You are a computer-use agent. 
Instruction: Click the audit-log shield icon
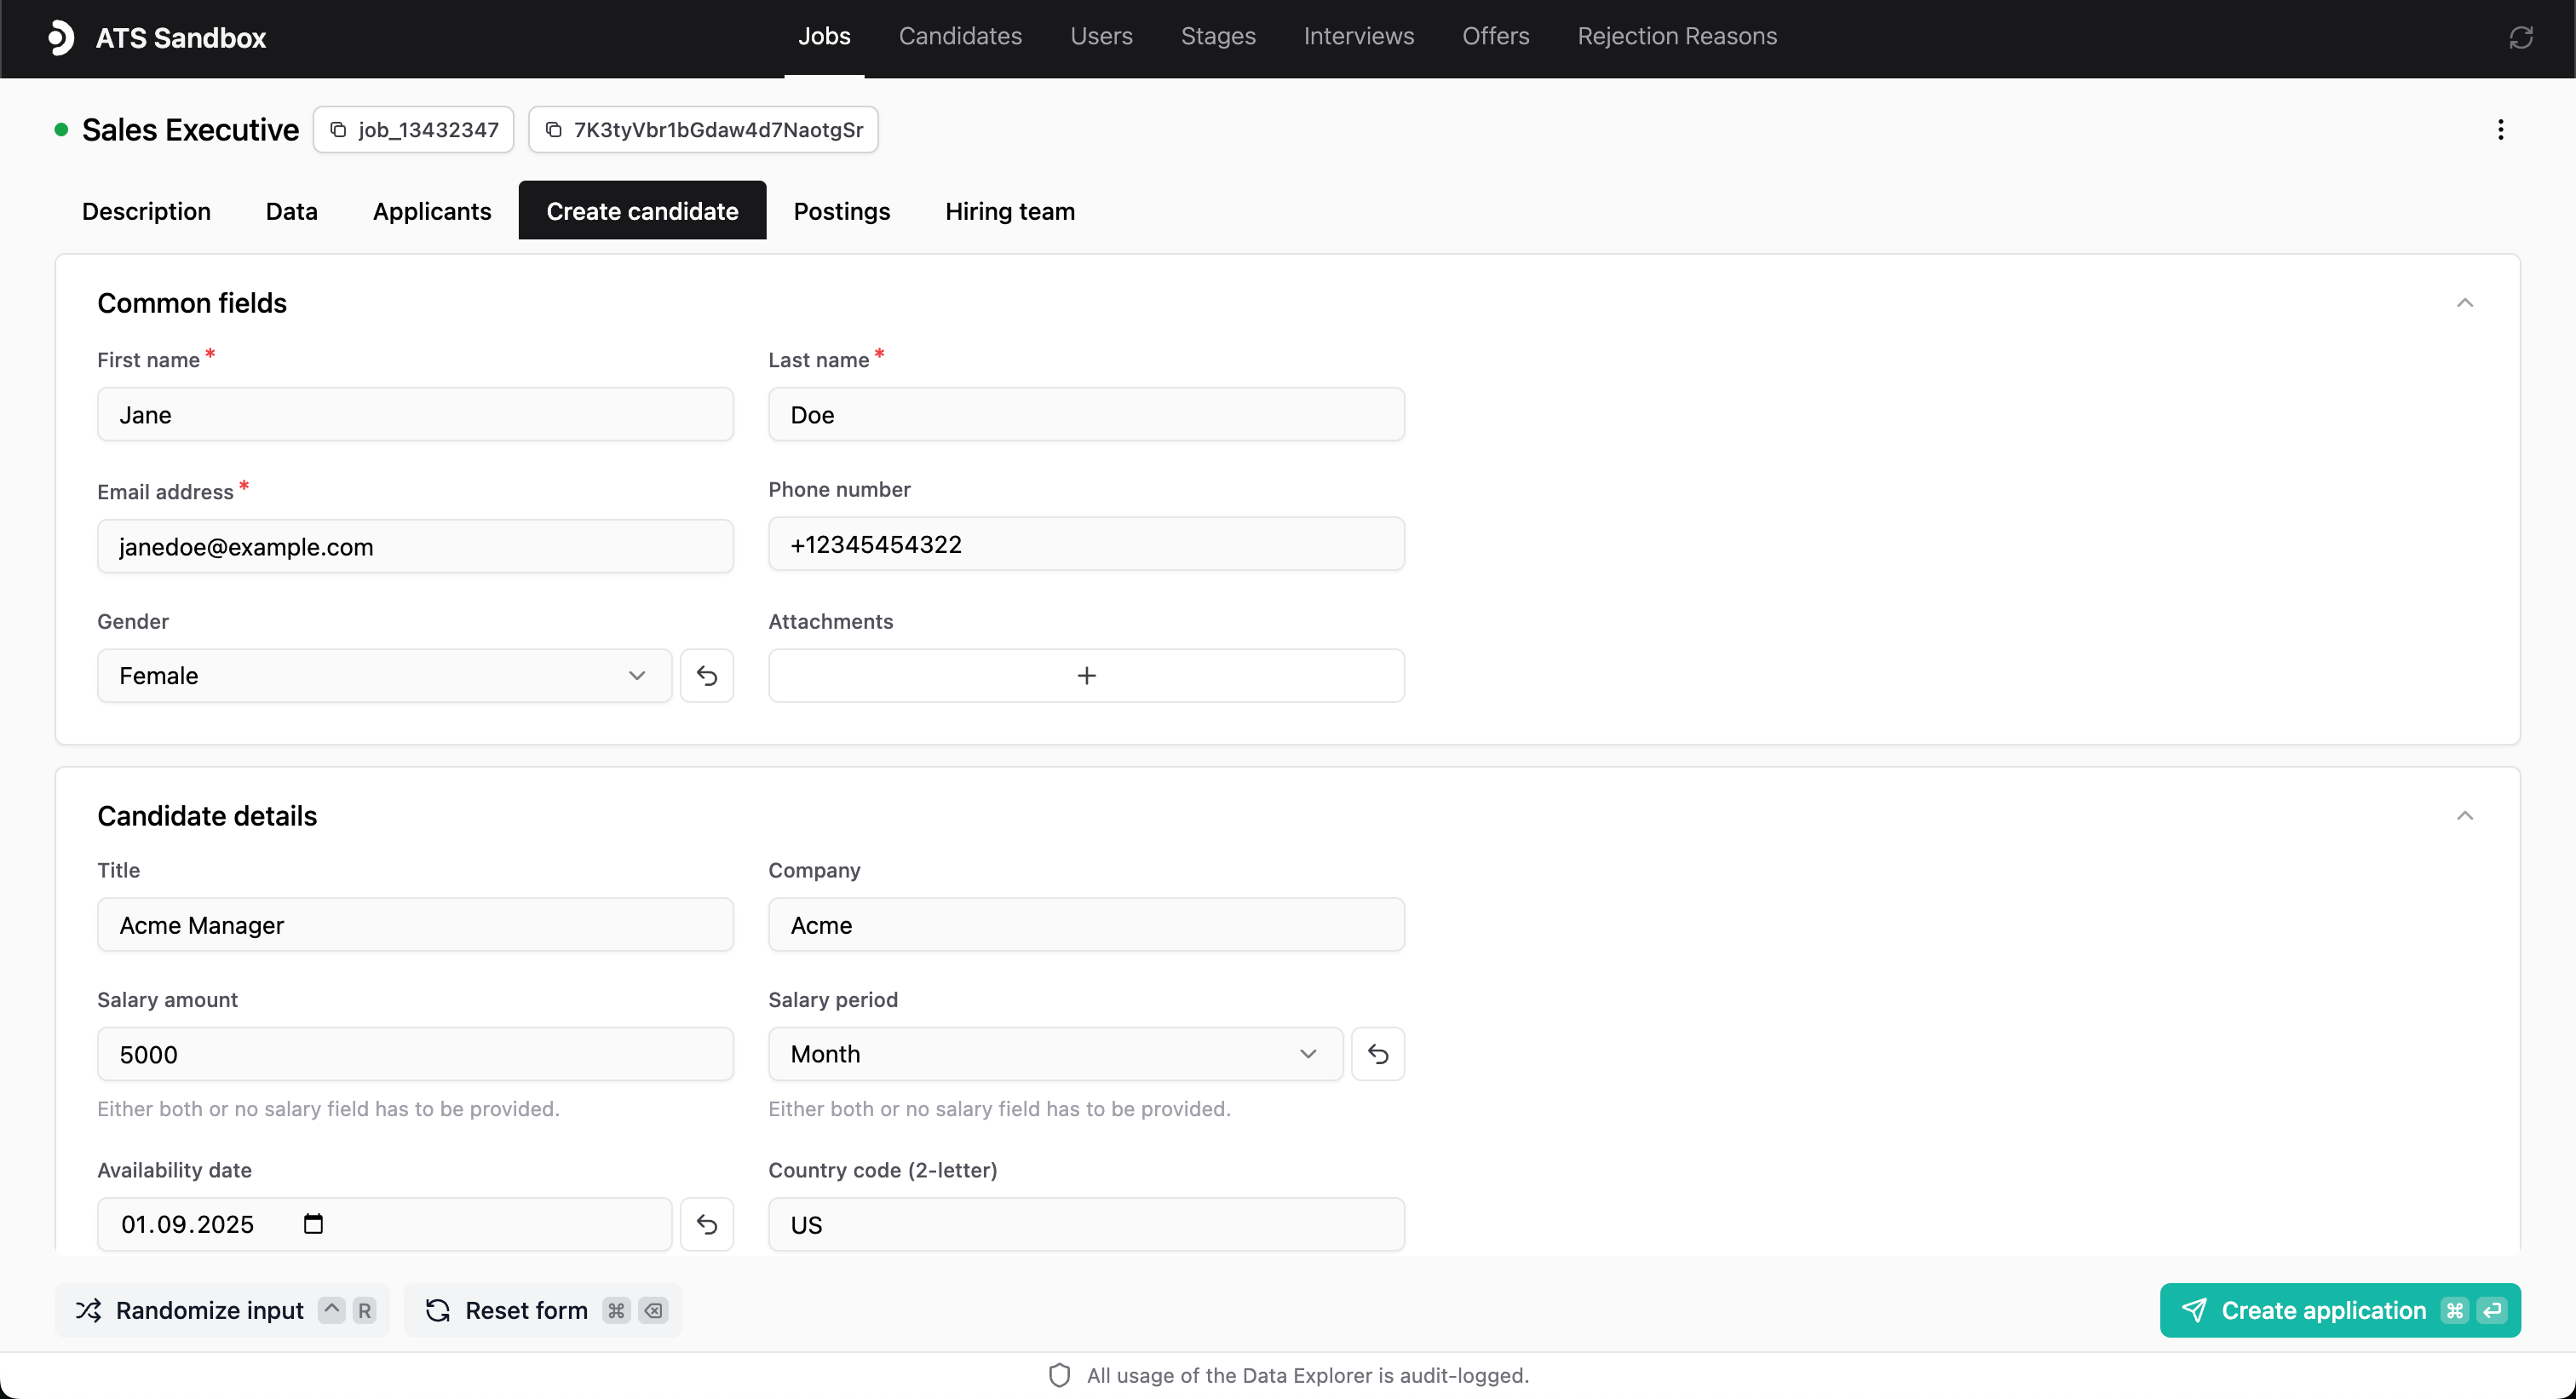(x=1059, y=1375)
